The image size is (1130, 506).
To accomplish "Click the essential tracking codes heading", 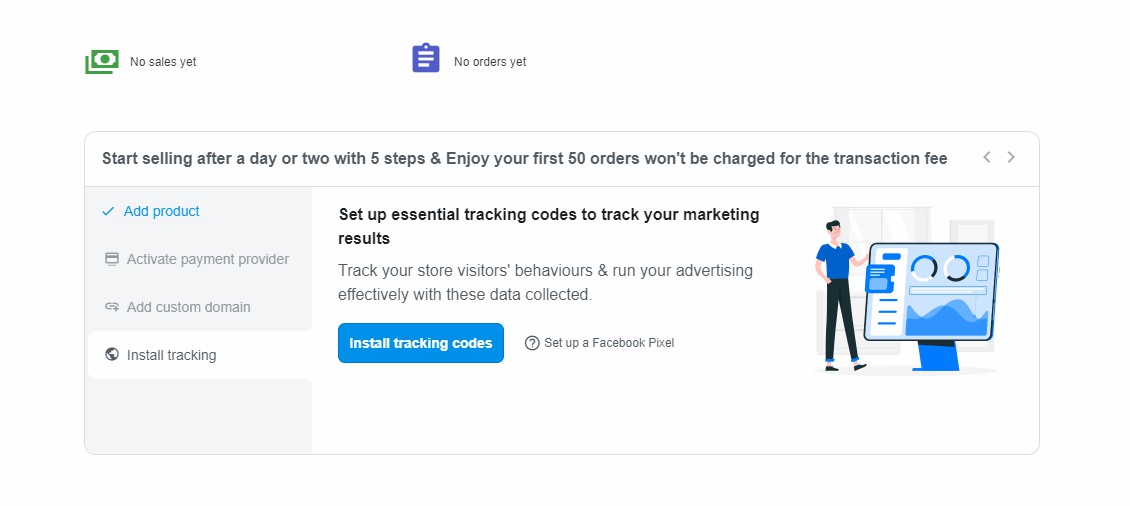I will tap(549, 226).
